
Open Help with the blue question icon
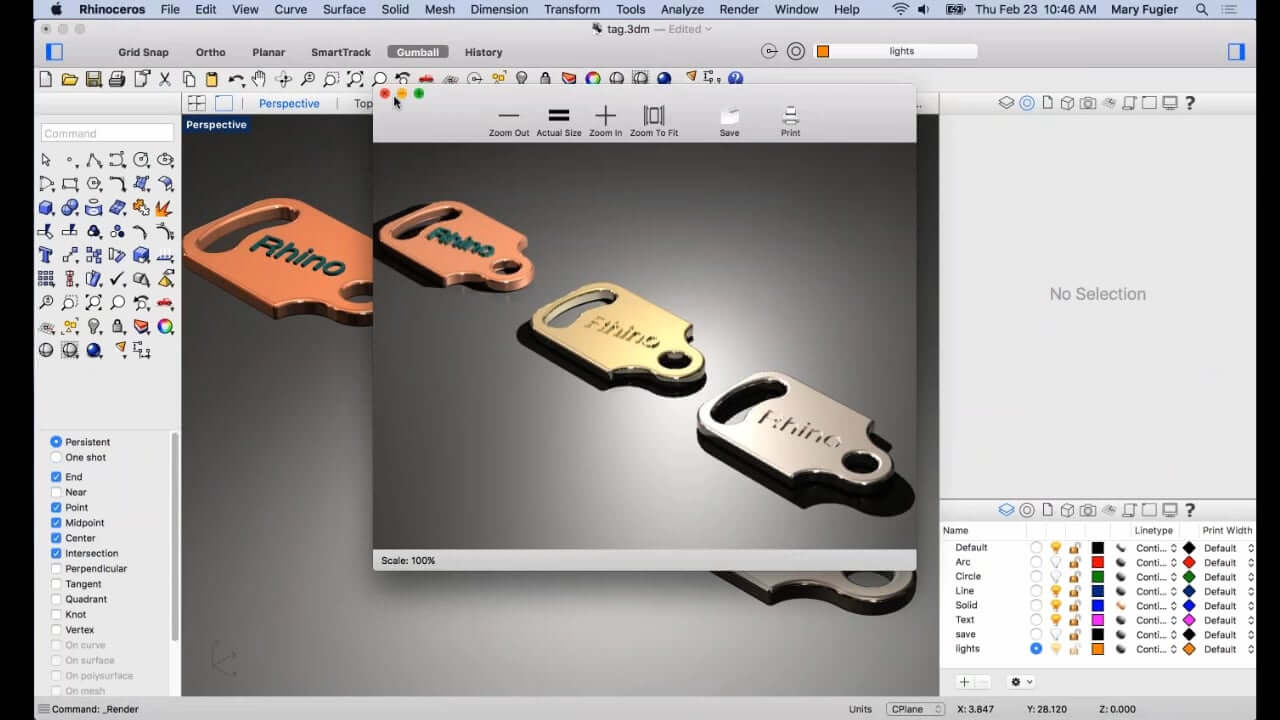point(736,79)
